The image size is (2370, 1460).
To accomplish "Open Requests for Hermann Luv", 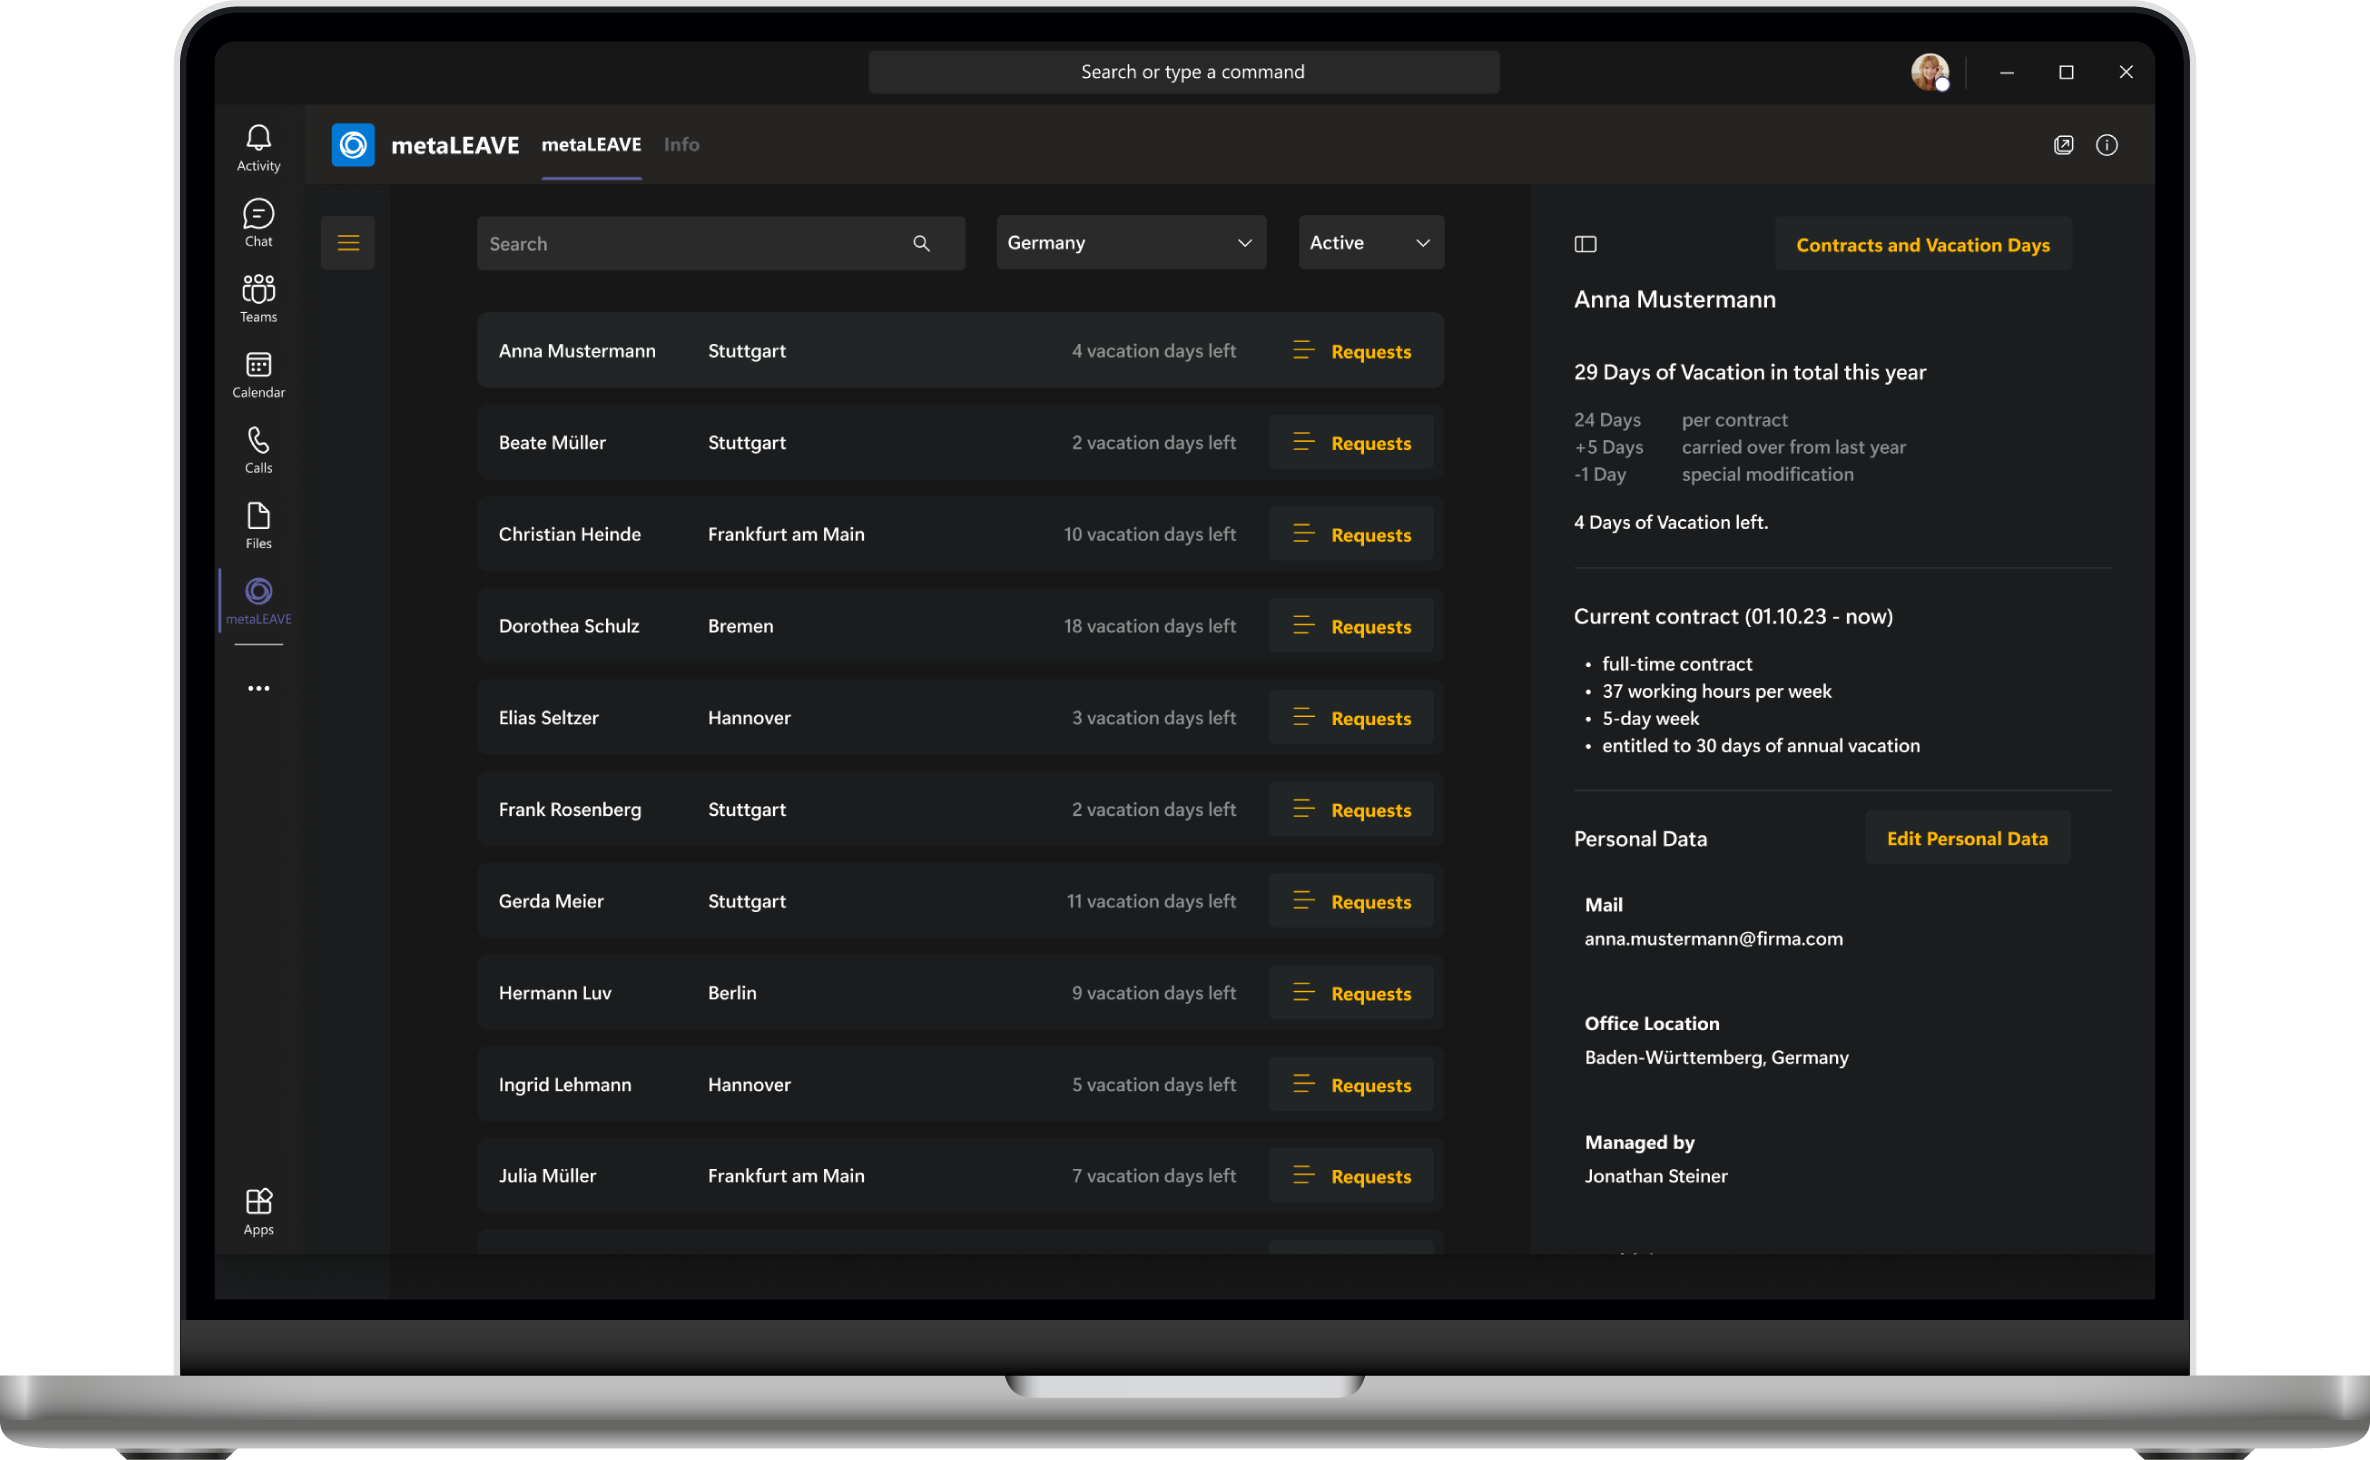I will (x=1351, y=994).
